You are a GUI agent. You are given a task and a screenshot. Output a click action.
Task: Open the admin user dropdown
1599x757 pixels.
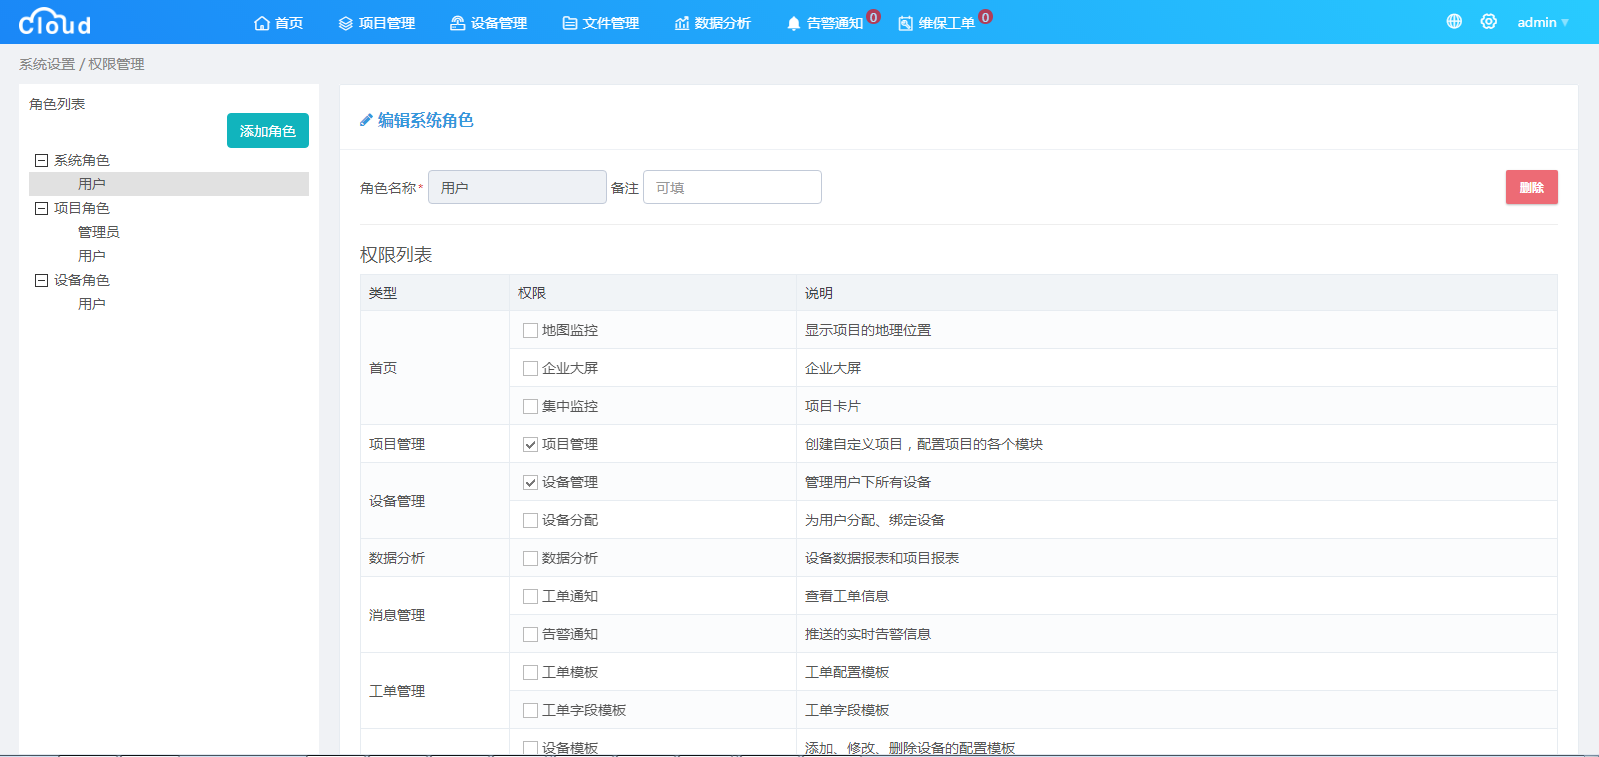coord(1543,22)
